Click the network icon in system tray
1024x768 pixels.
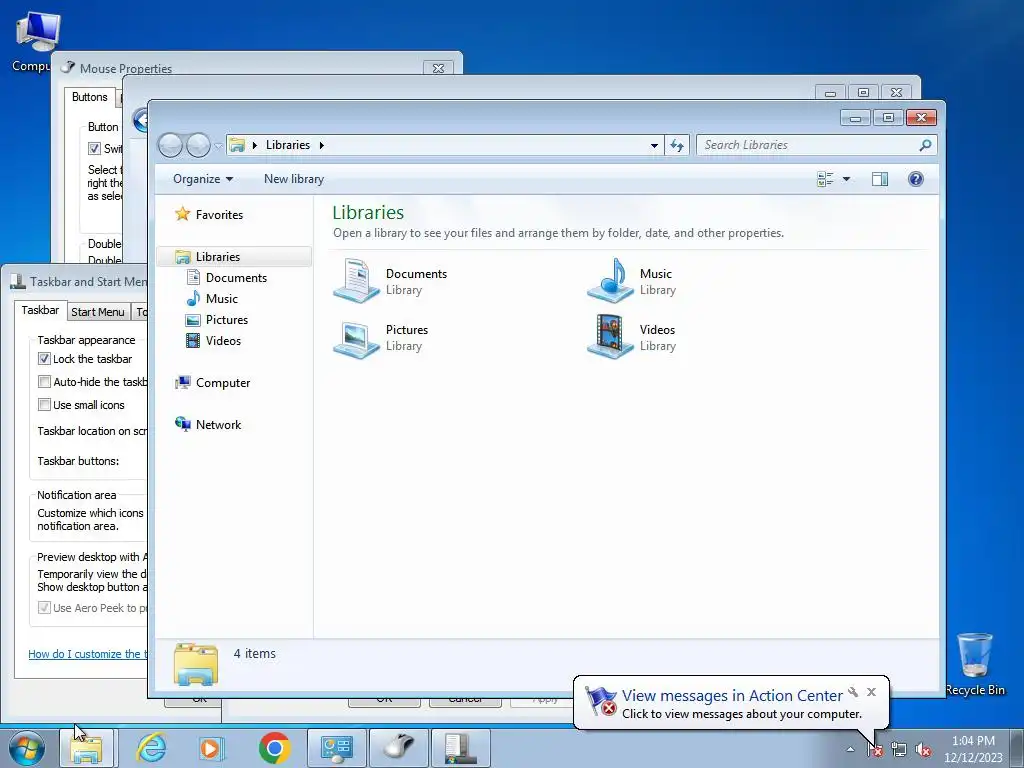899,750
